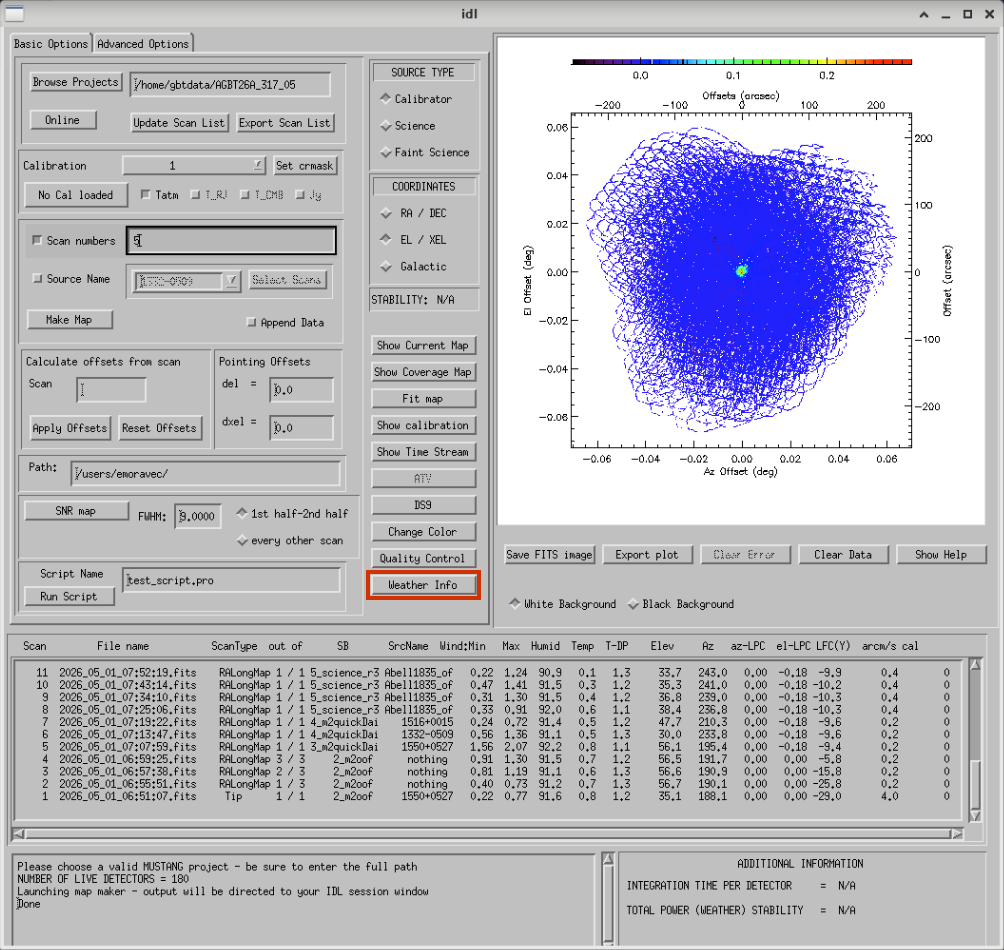The height and width of the screenshot is (950, 1004).
Task: Click Update Scan List
Action: pos(179,123)
